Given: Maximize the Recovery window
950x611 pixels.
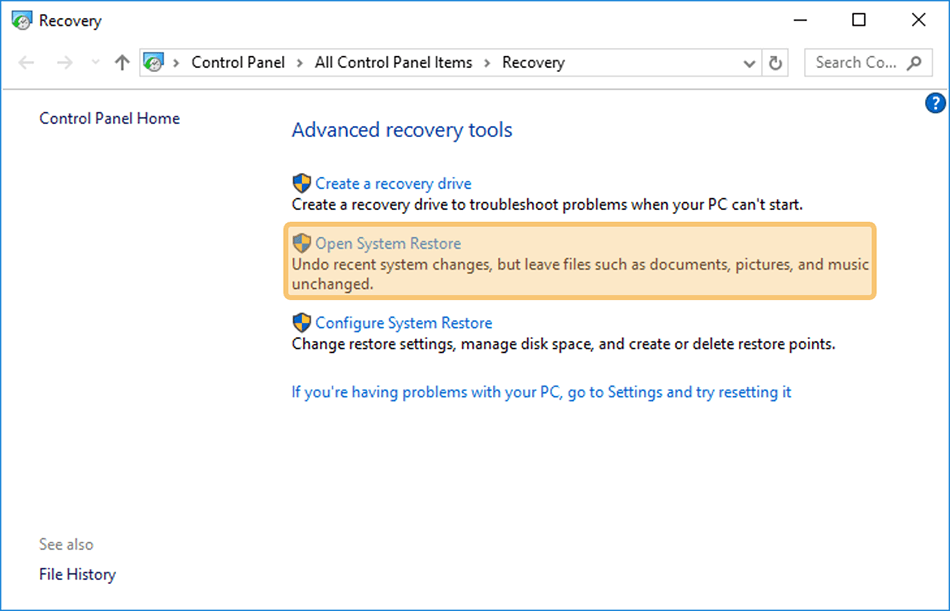Looking at the screenshot, I should 859,20.
